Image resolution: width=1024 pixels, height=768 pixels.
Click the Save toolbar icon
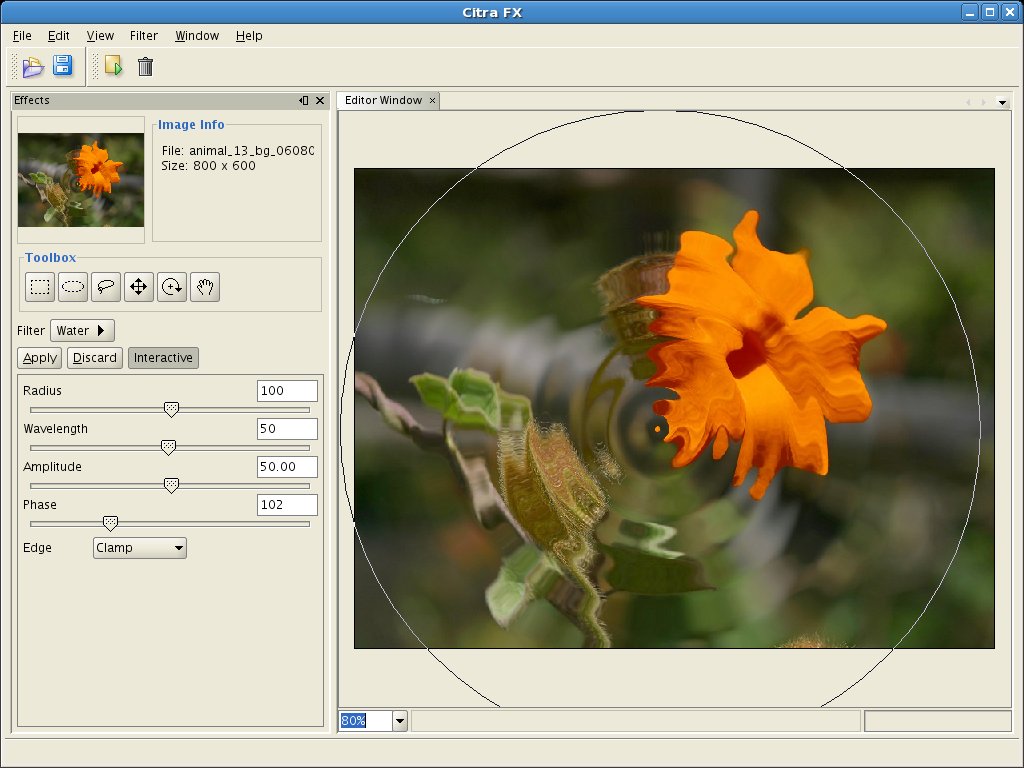coord(62,65)
